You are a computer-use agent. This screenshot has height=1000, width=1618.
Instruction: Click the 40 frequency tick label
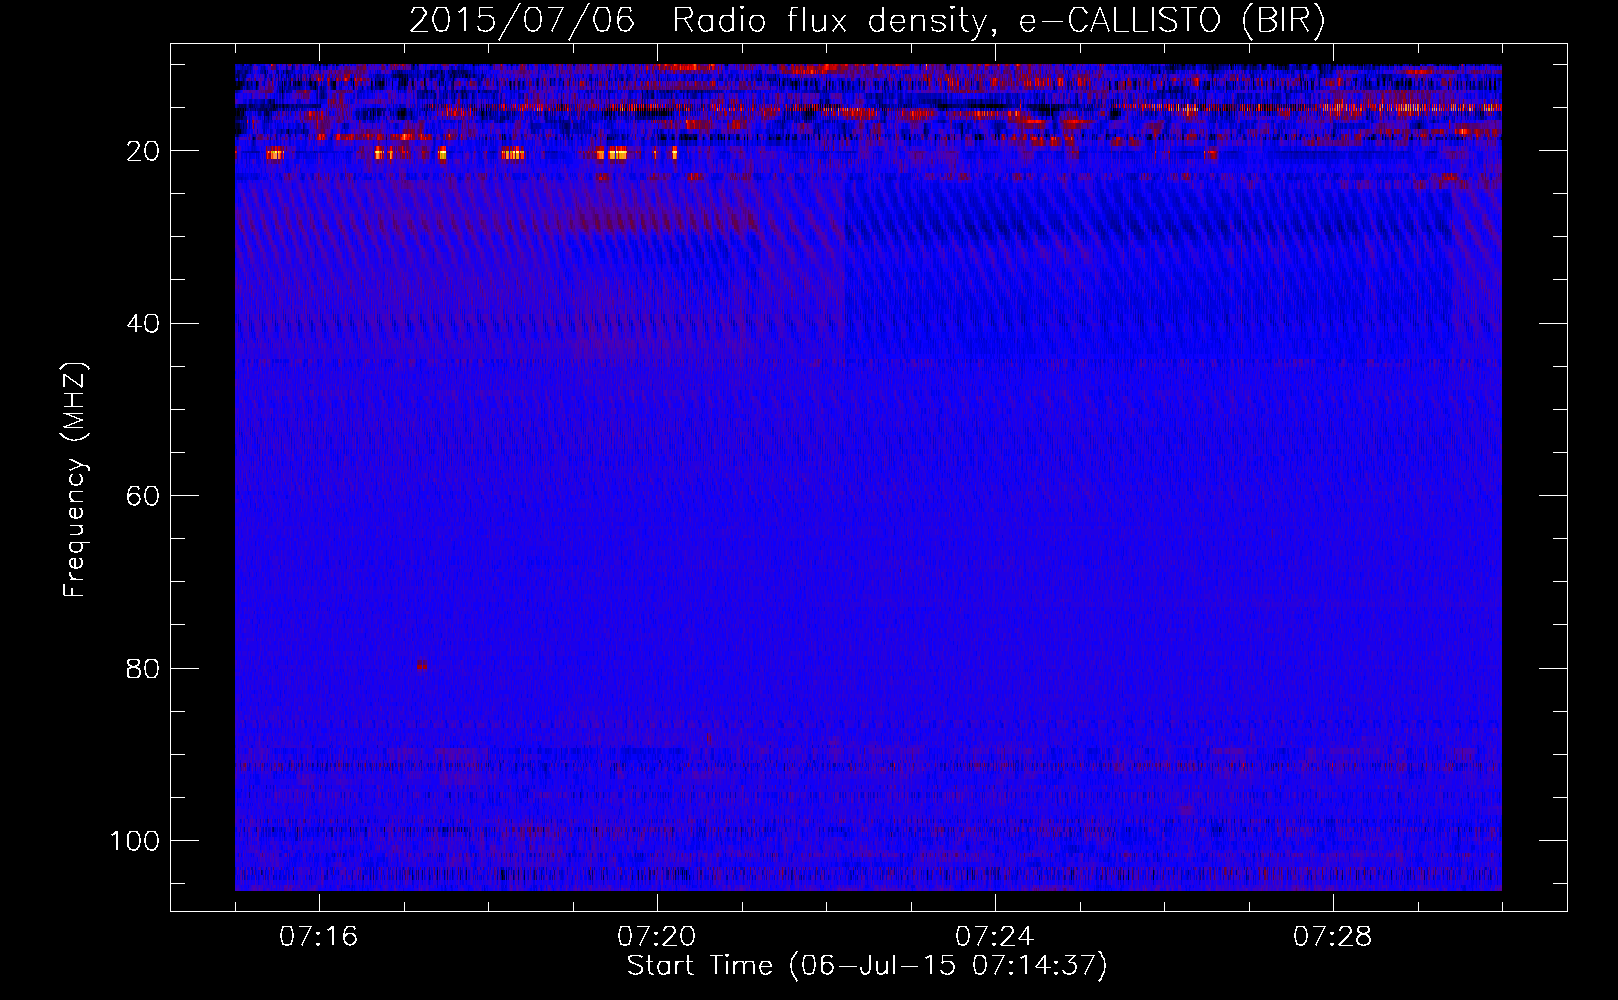pos(143,324)
